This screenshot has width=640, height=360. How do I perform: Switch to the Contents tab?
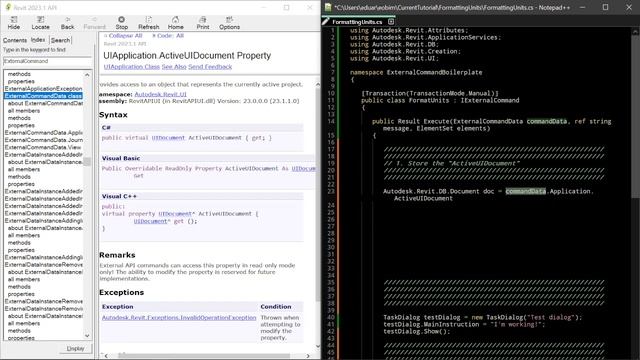(x=15, y=40)
